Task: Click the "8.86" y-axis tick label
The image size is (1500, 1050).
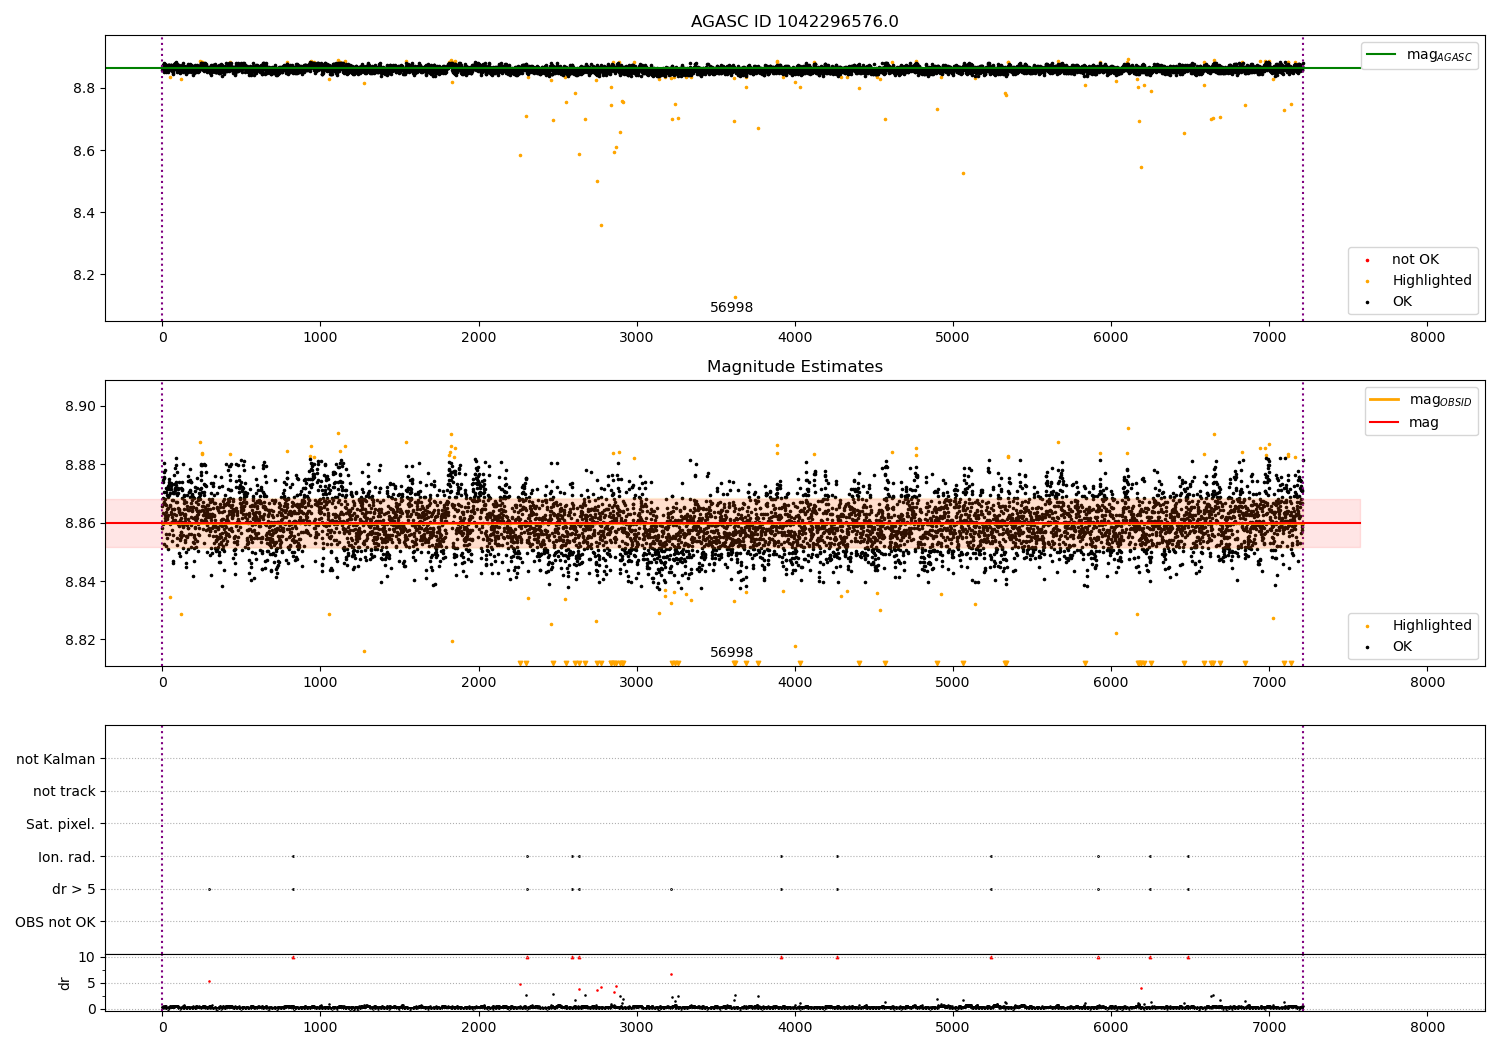Action: pos(81,523)
